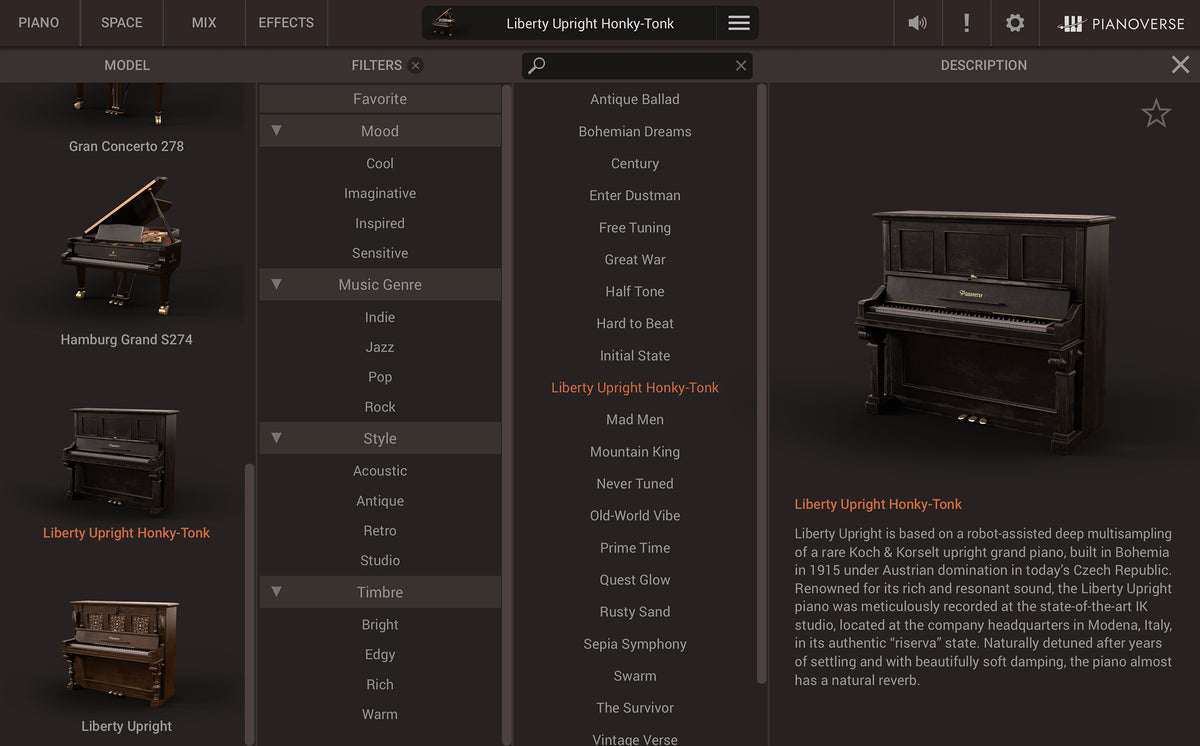Pick the Hard to Beat preset
Screen dimensions: 1200x746
(x=635, y=324)
